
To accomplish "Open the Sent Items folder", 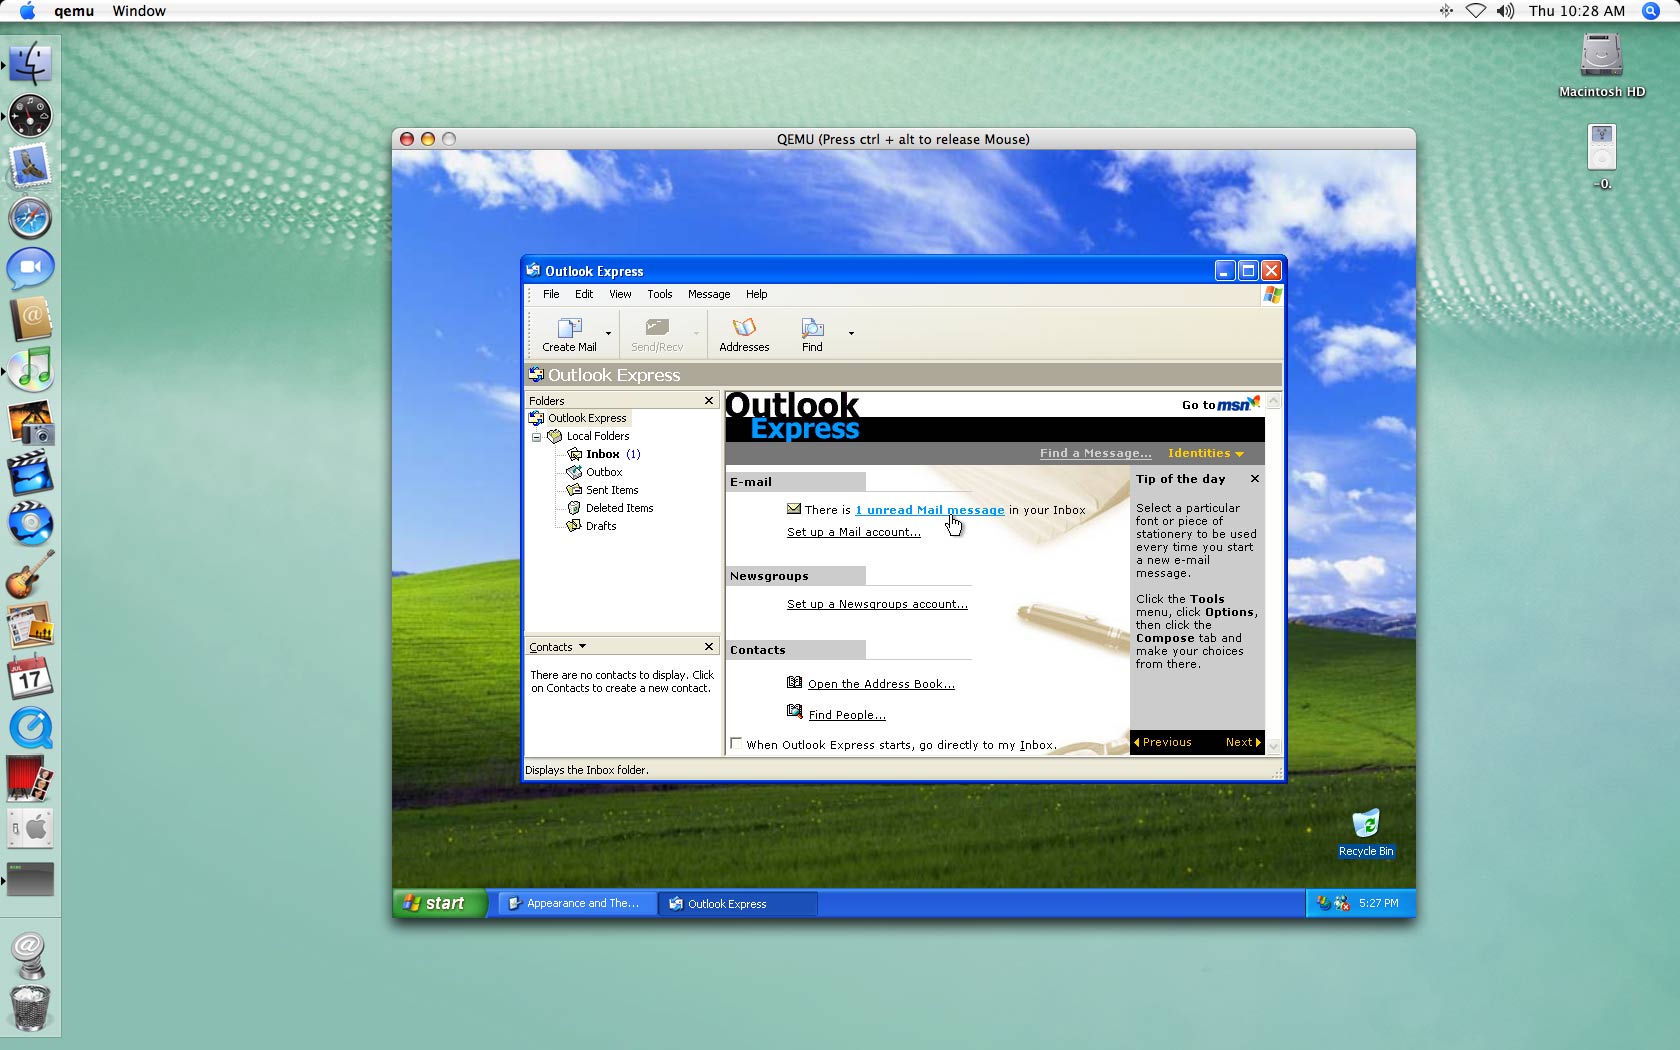I will pyautogui.click(x=611, y=490).
